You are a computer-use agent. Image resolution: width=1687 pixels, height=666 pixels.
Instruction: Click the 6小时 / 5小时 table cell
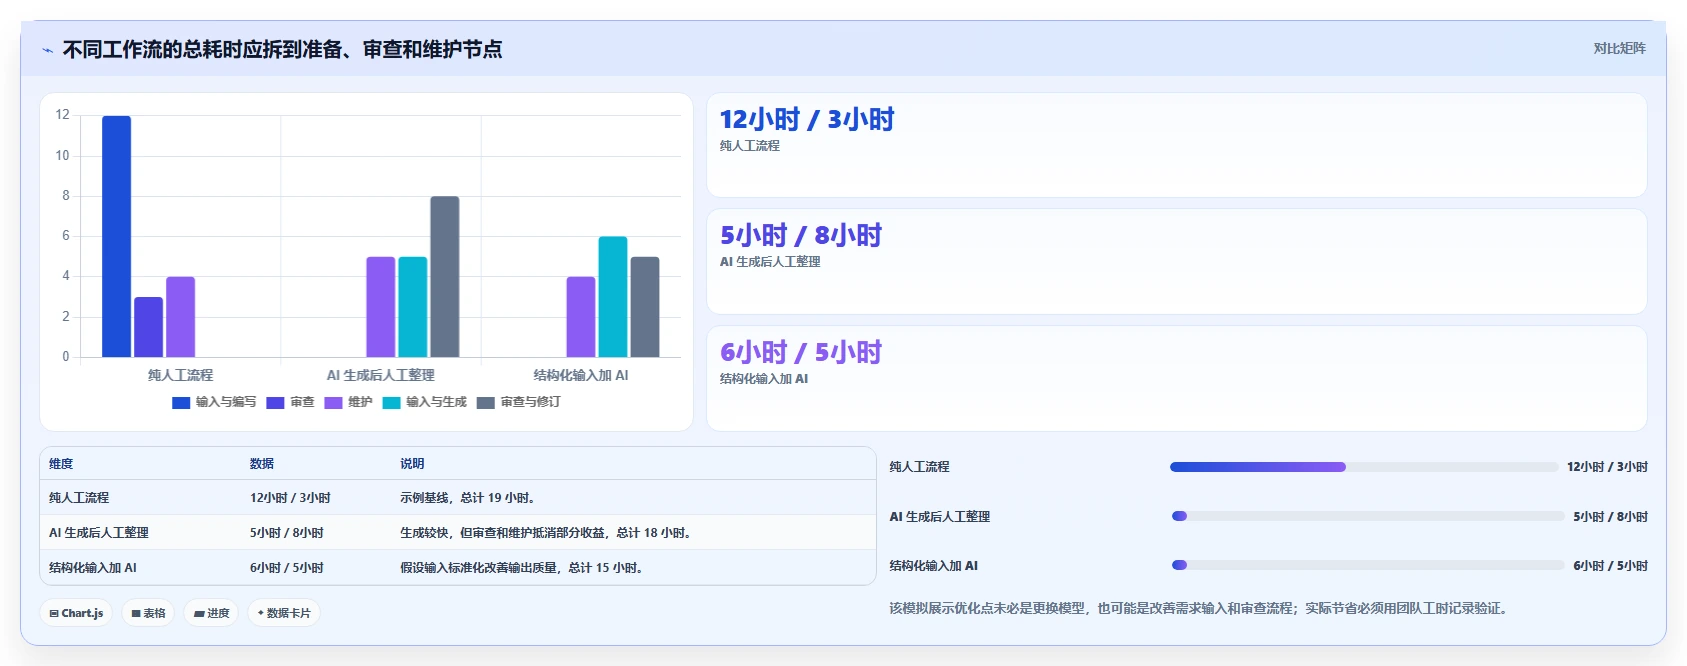(x=287, y=568)
